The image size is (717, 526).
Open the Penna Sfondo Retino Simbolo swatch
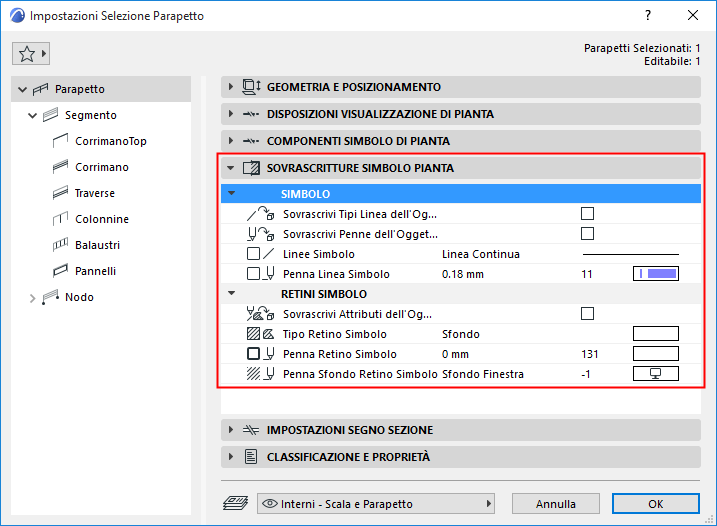656,374
